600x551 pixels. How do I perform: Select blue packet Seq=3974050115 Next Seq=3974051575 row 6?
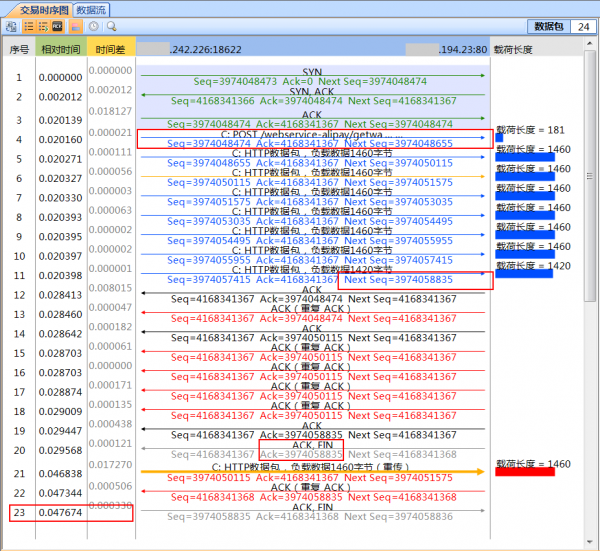[313, 178]
